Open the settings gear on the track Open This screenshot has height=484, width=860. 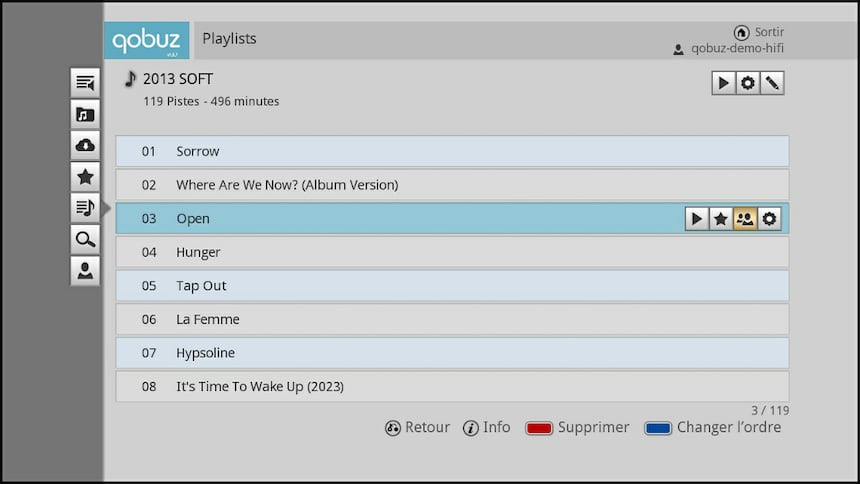(769, 219)
